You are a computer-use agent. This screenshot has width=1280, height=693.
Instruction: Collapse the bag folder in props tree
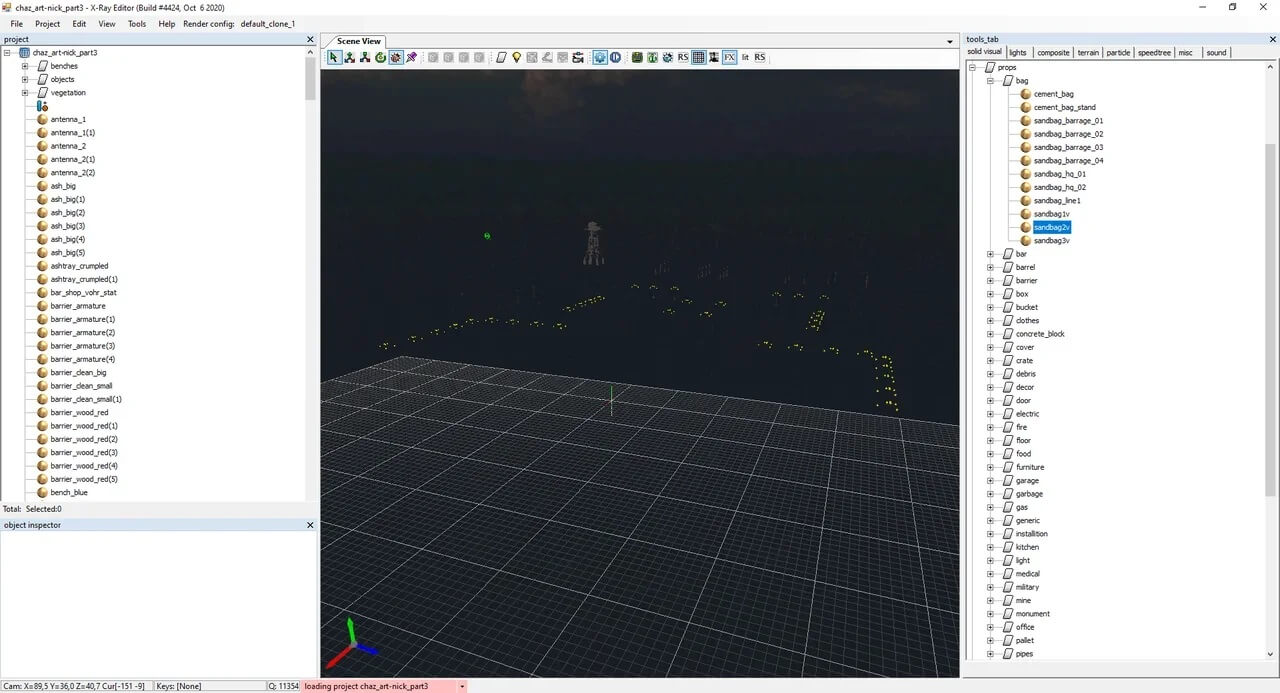[x=991, y=81]
